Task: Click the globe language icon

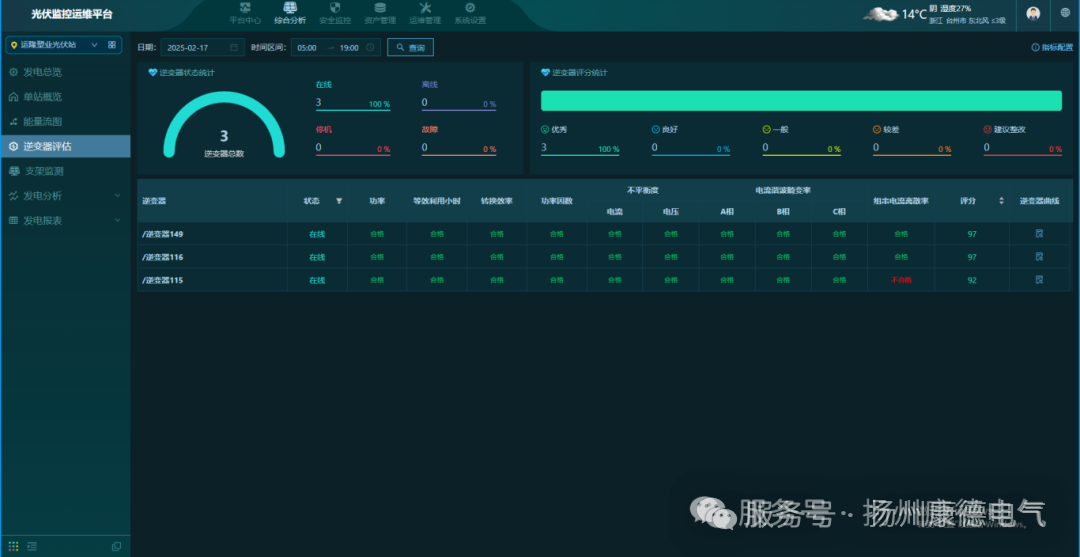Action: point(1064,13)
